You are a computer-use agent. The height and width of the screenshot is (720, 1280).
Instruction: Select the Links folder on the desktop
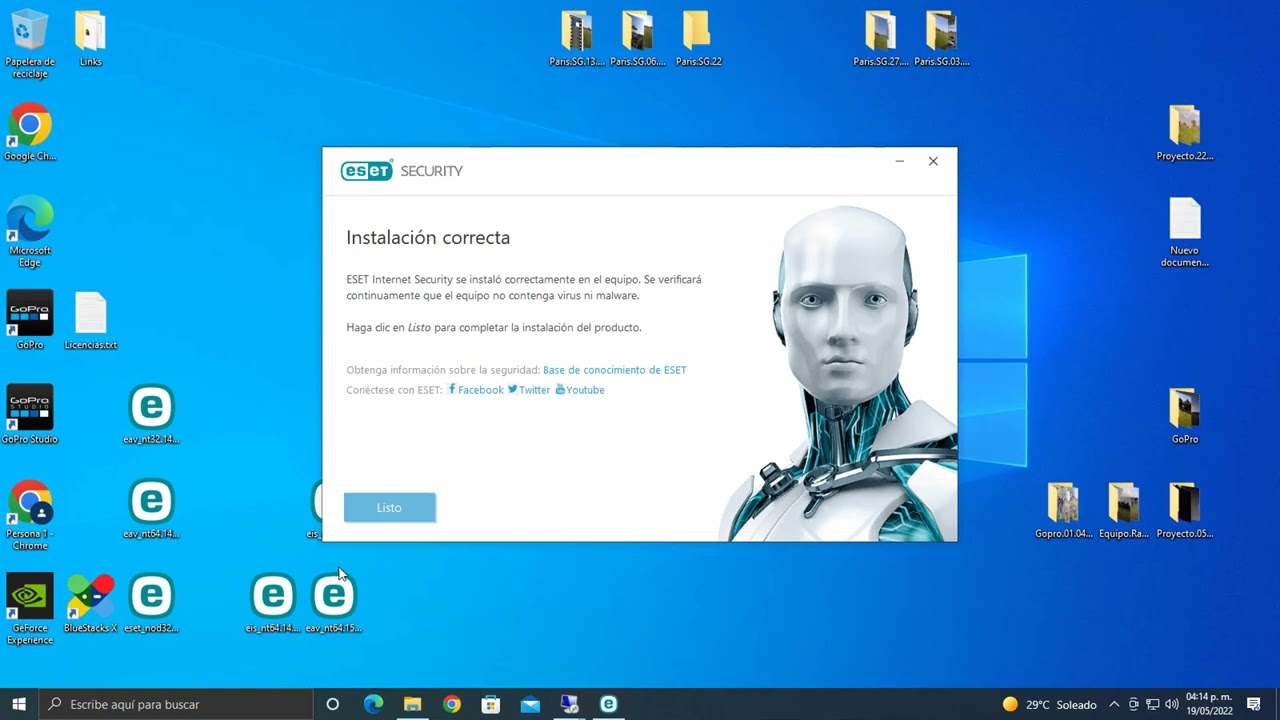(x=90, y=40)
